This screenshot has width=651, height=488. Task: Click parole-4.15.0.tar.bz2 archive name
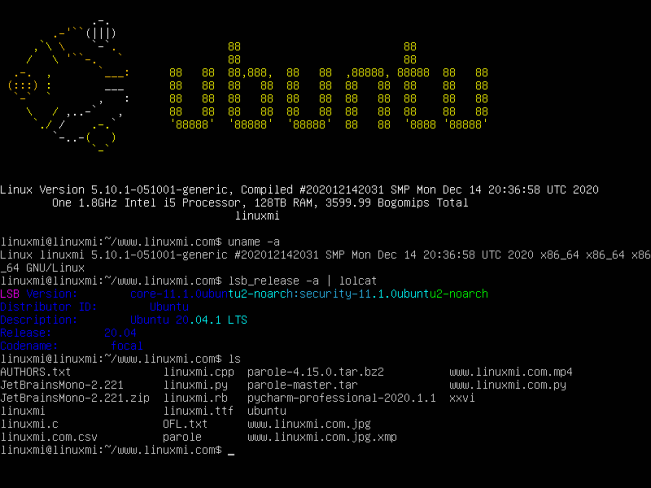pyautogui.click(x=316, y=372)
